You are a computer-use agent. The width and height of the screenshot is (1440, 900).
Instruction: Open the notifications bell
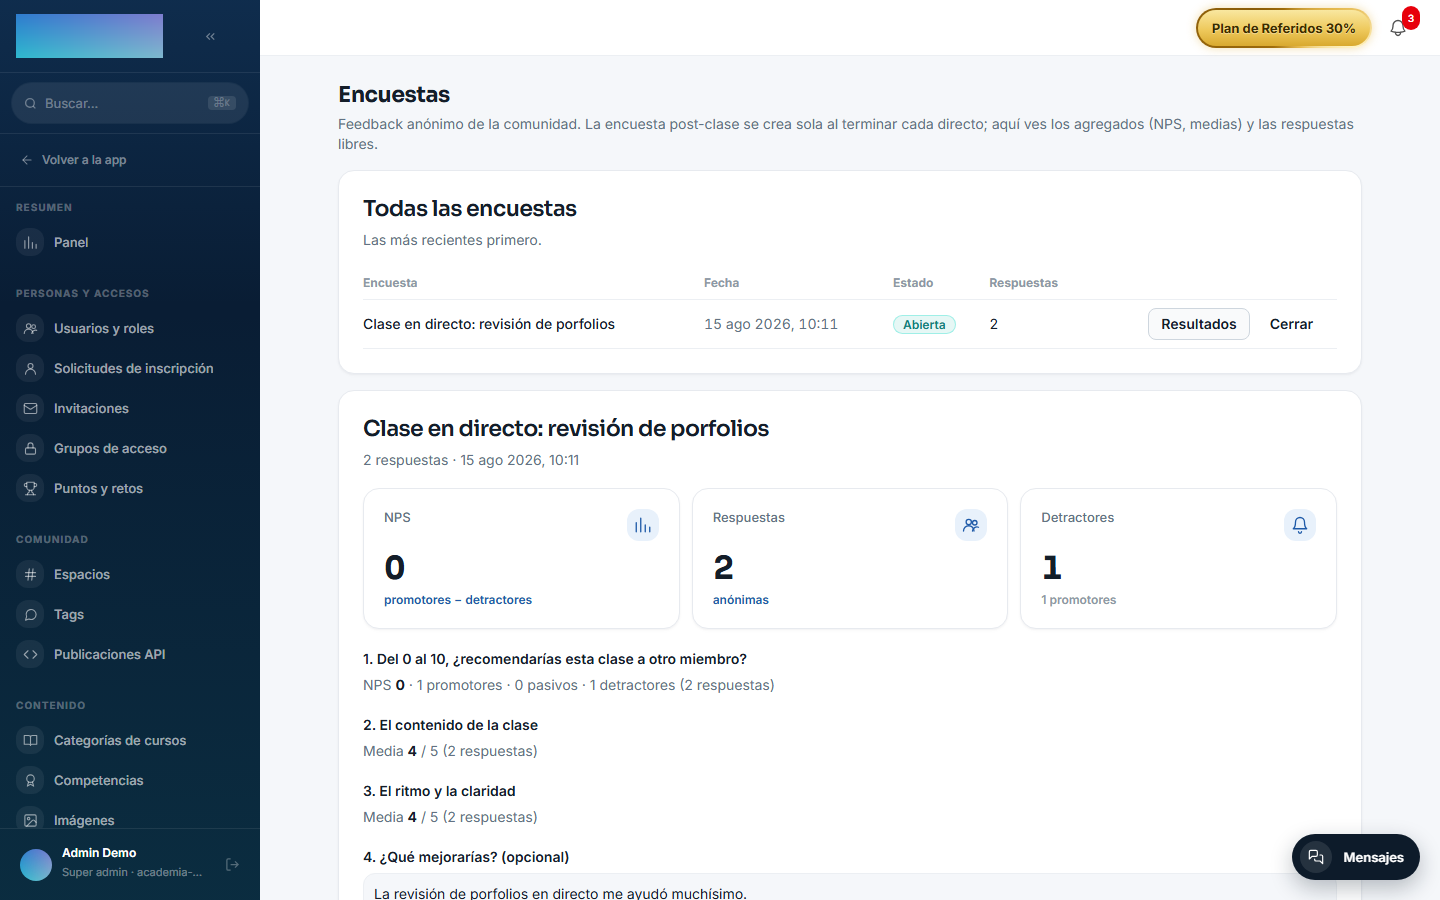point(1398,28)
